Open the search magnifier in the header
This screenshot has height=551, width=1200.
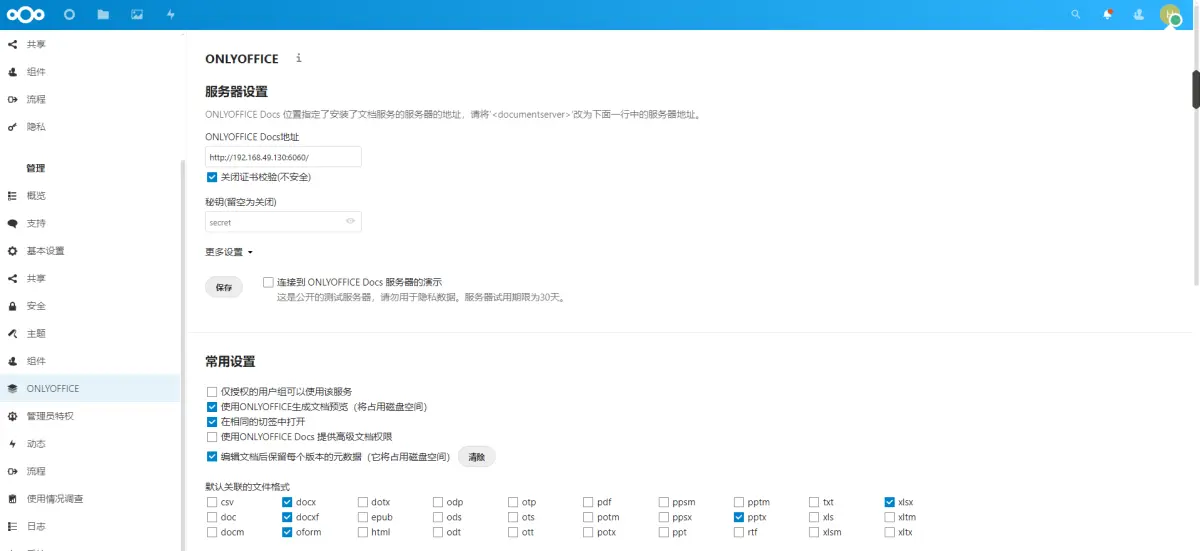coord(1076,15)
